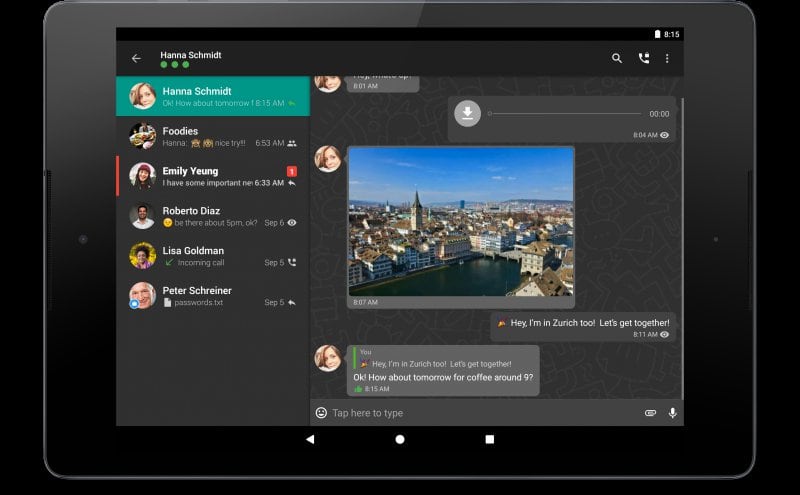Open the Peter Schreiner chat
The width and height of the screenshot is (800, 495).
click(x=213, y=295)
